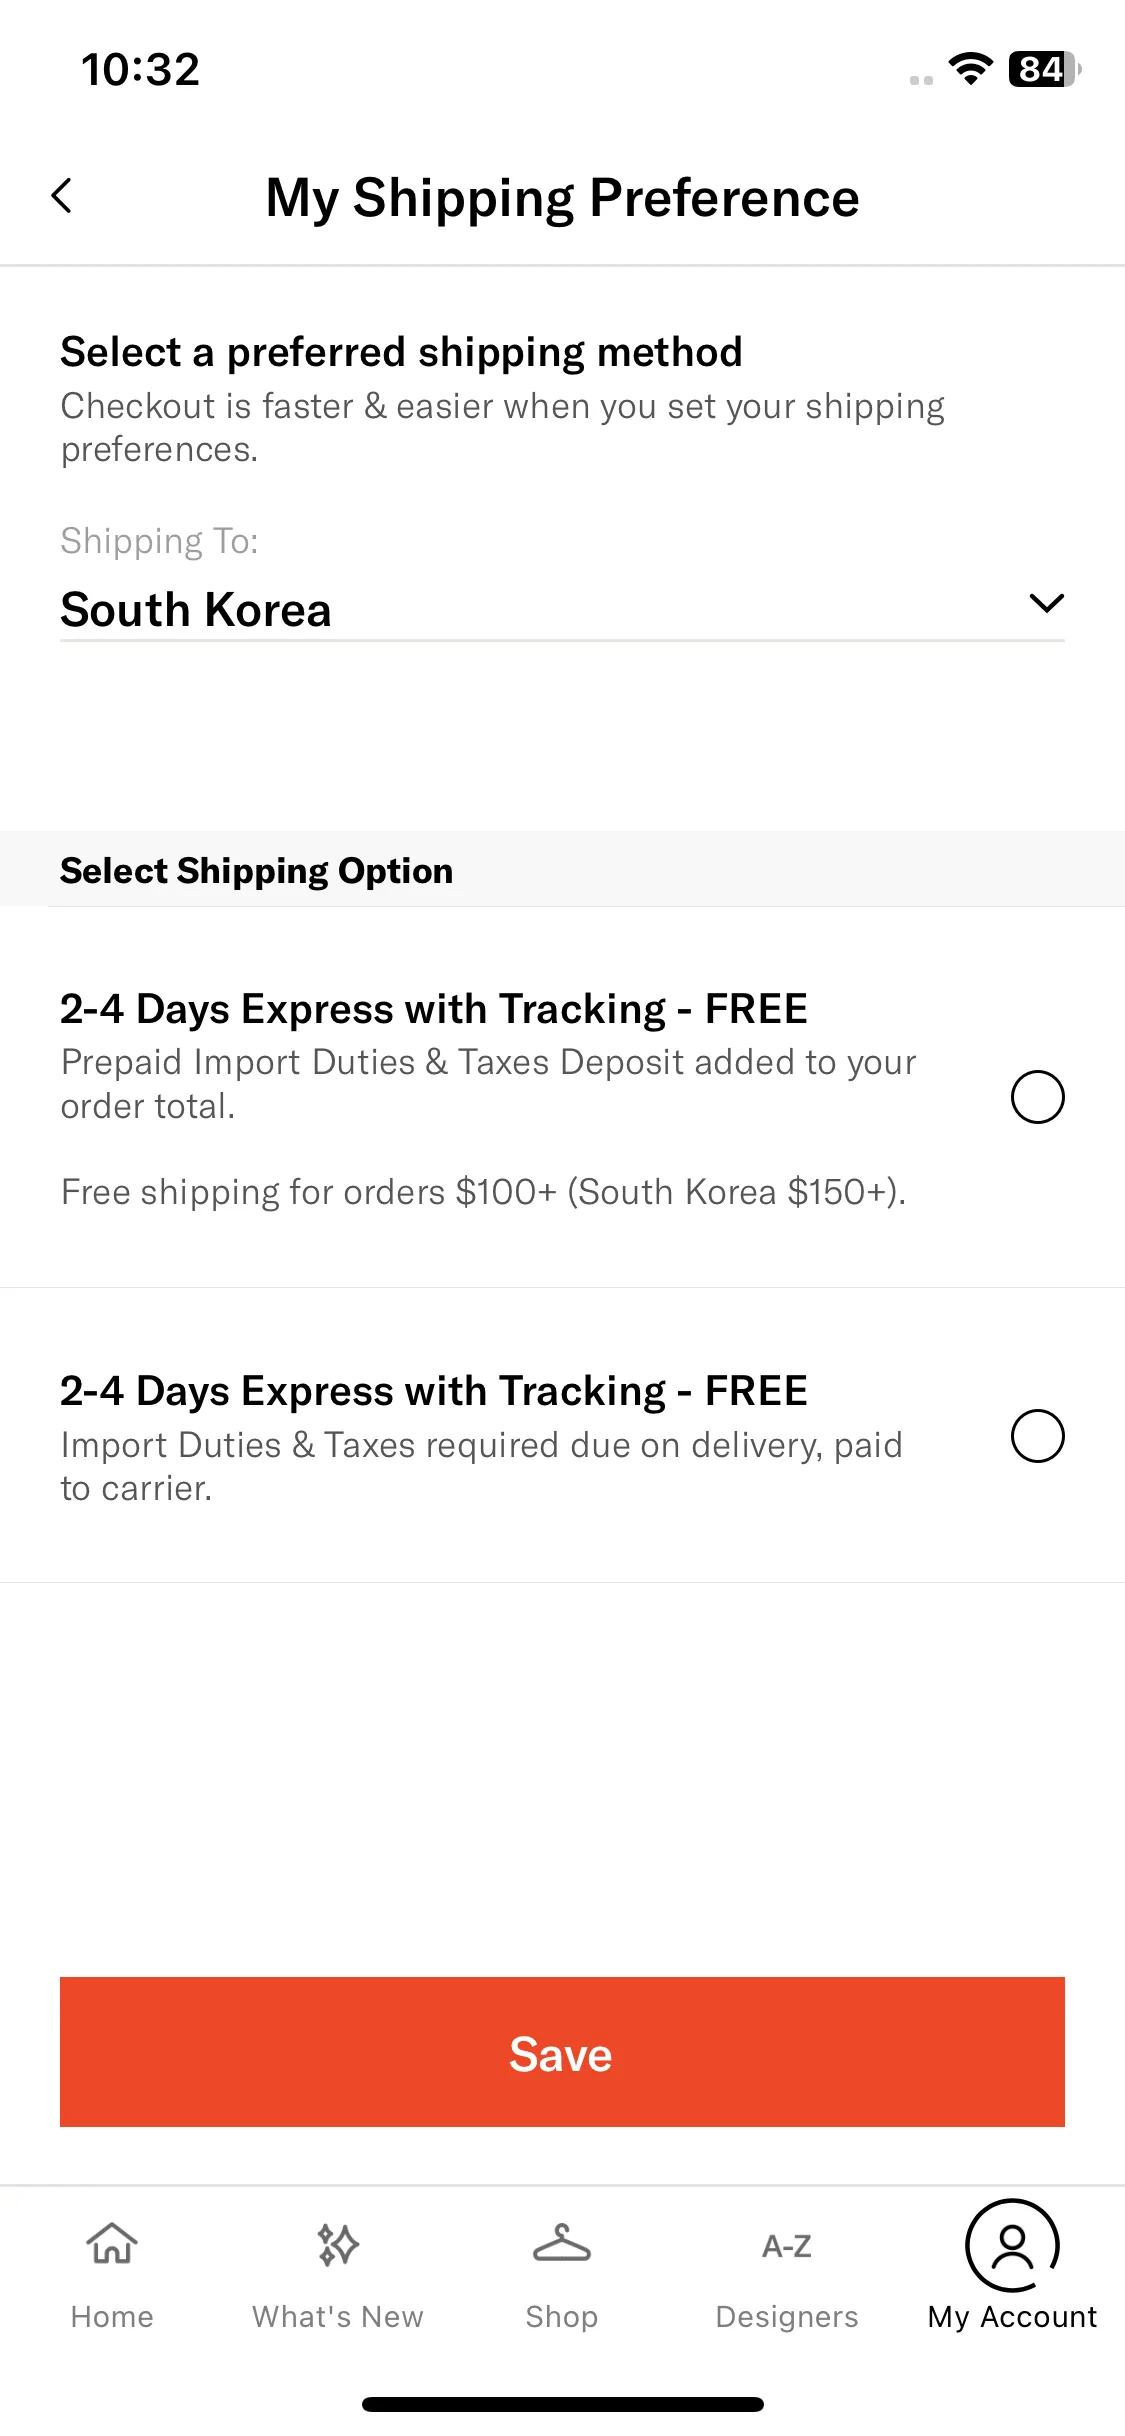Save the shipping preference

(562, 2051)
